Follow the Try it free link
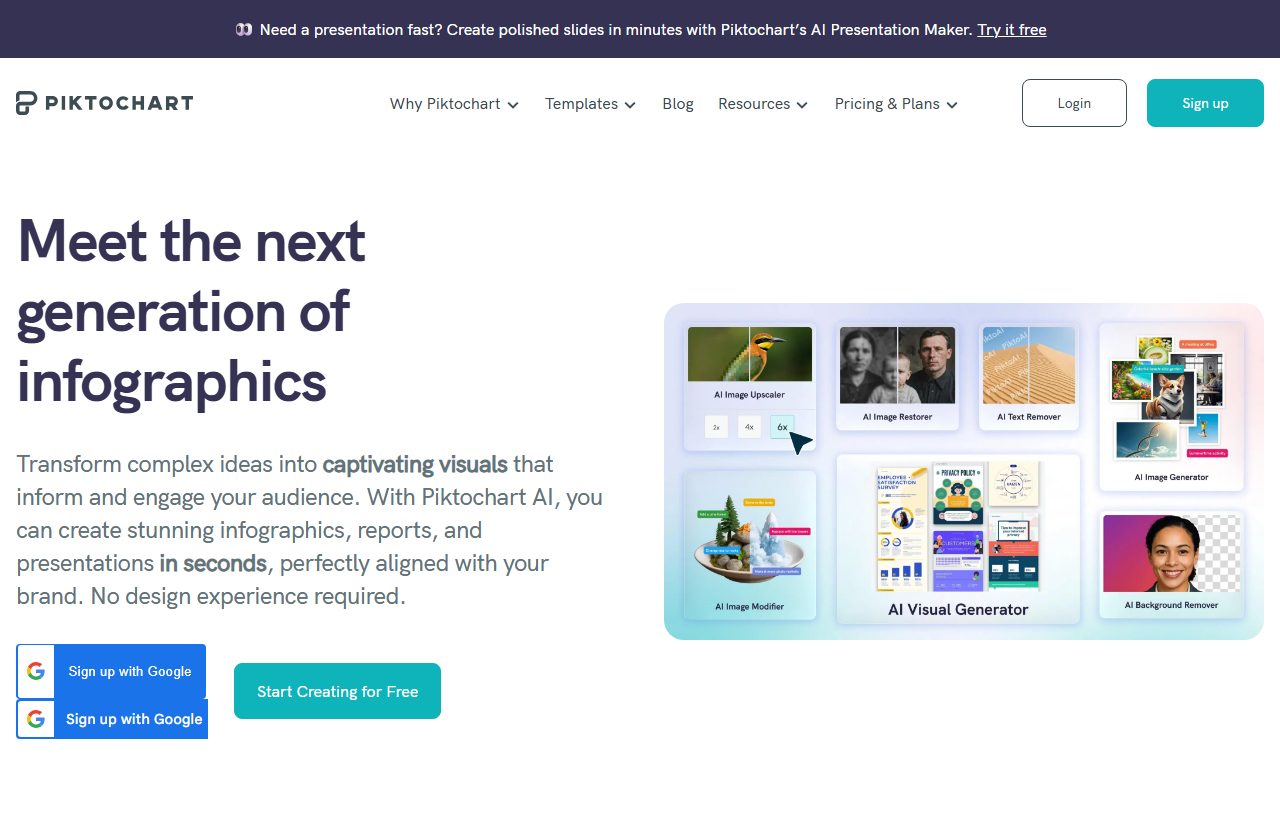 point(1012,30)
